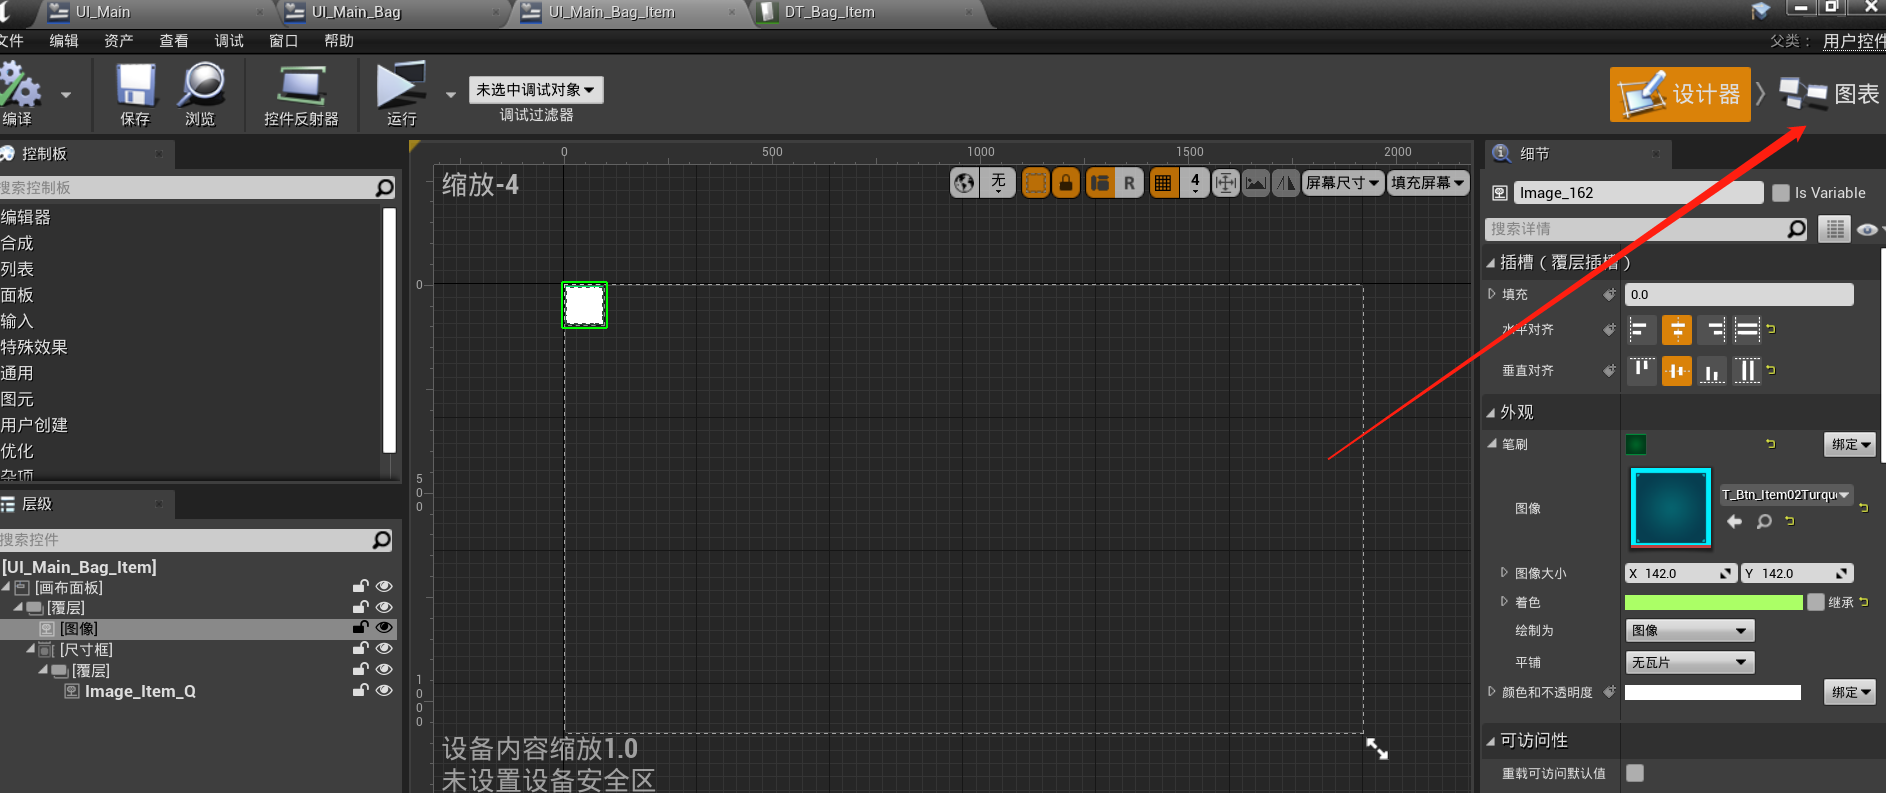Click the layout mode icon beside R
Screen dimensions: 1886x793
[1100, 183]
